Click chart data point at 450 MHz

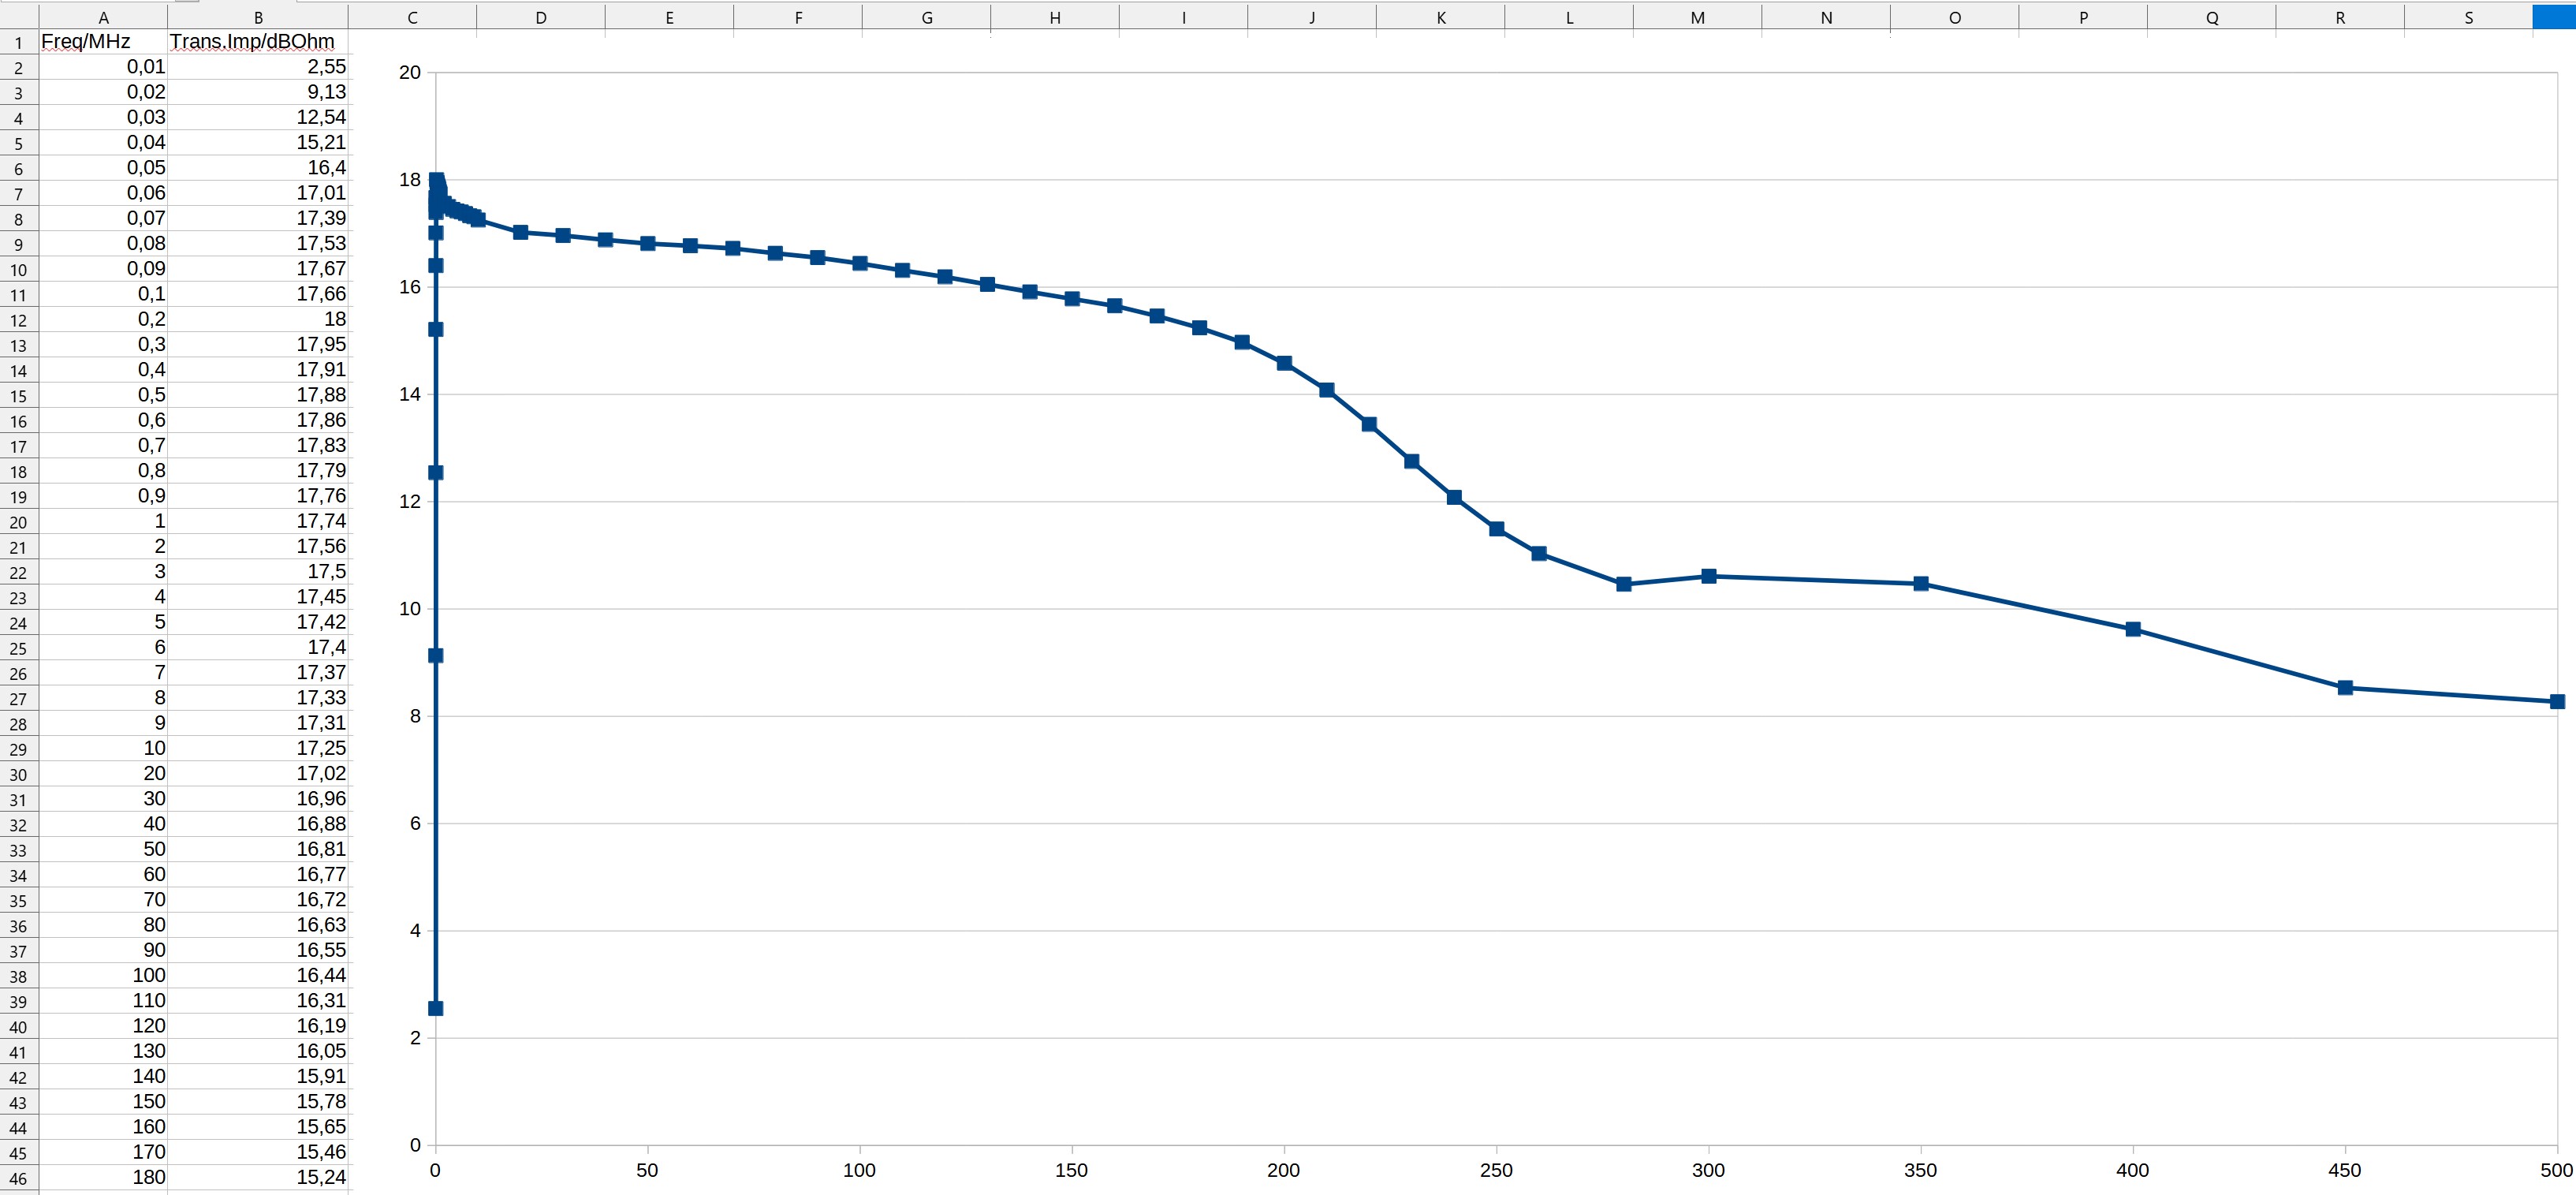(x=2345, y=688)
